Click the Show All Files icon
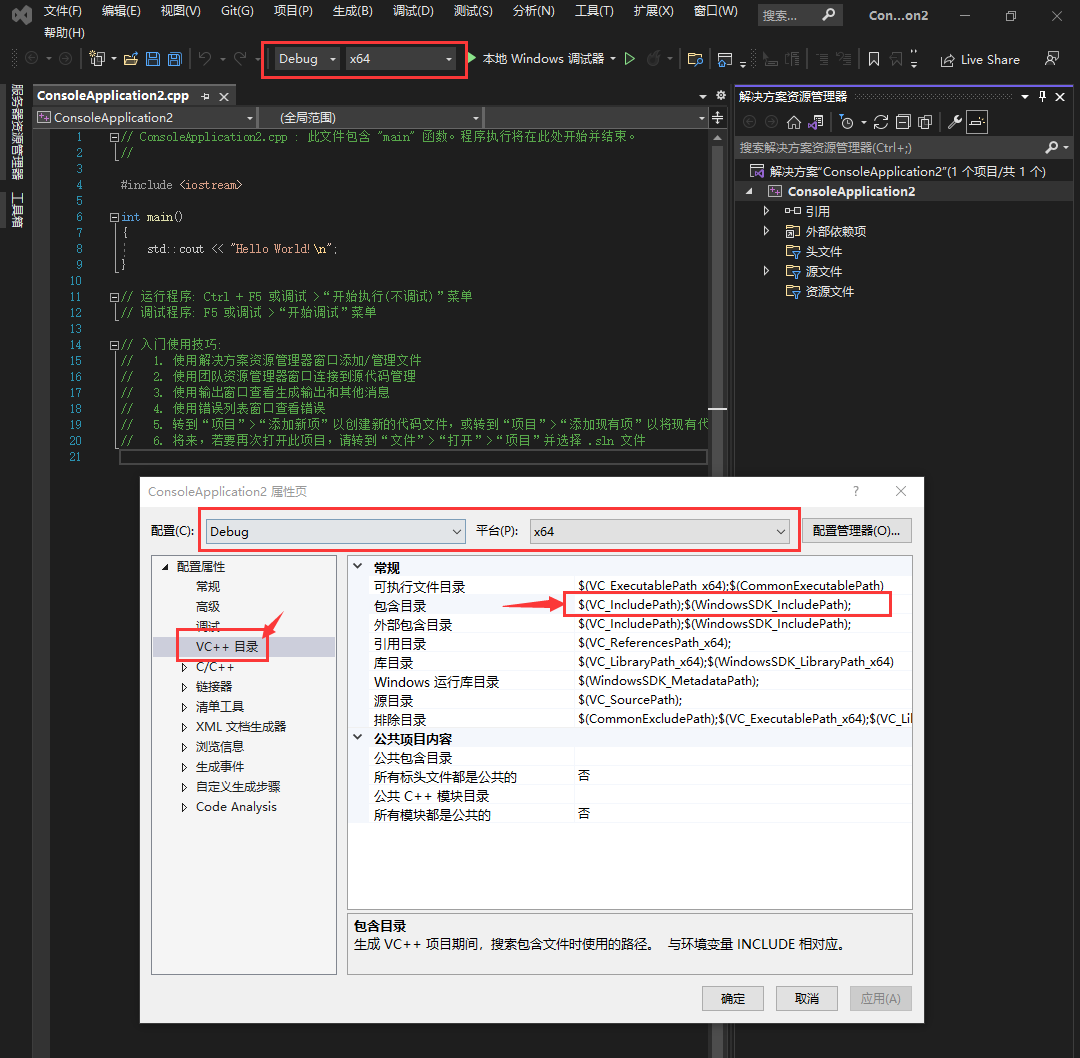 [x=925, y=122]
